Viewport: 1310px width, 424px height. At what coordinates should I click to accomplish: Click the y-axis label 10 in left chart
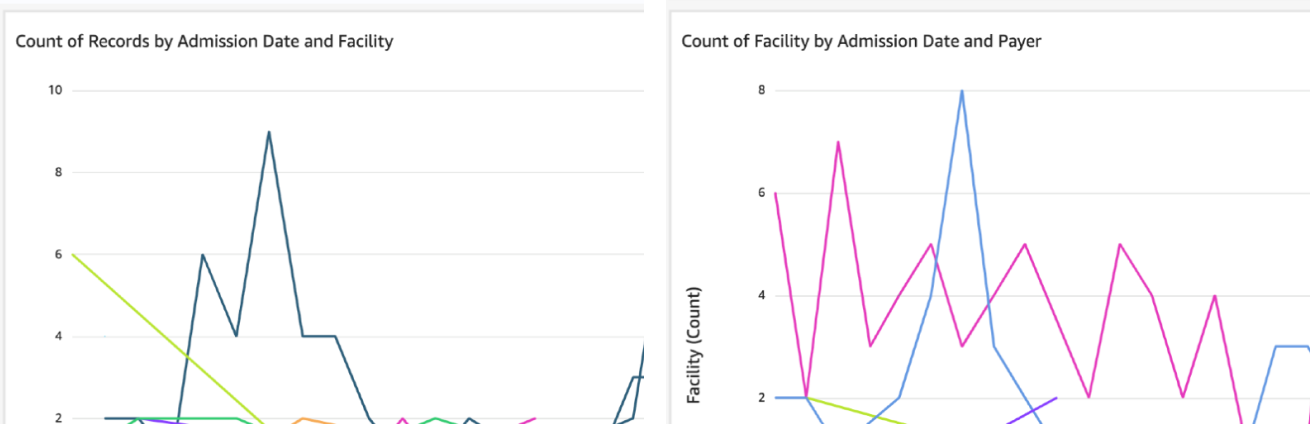(55, 91)
